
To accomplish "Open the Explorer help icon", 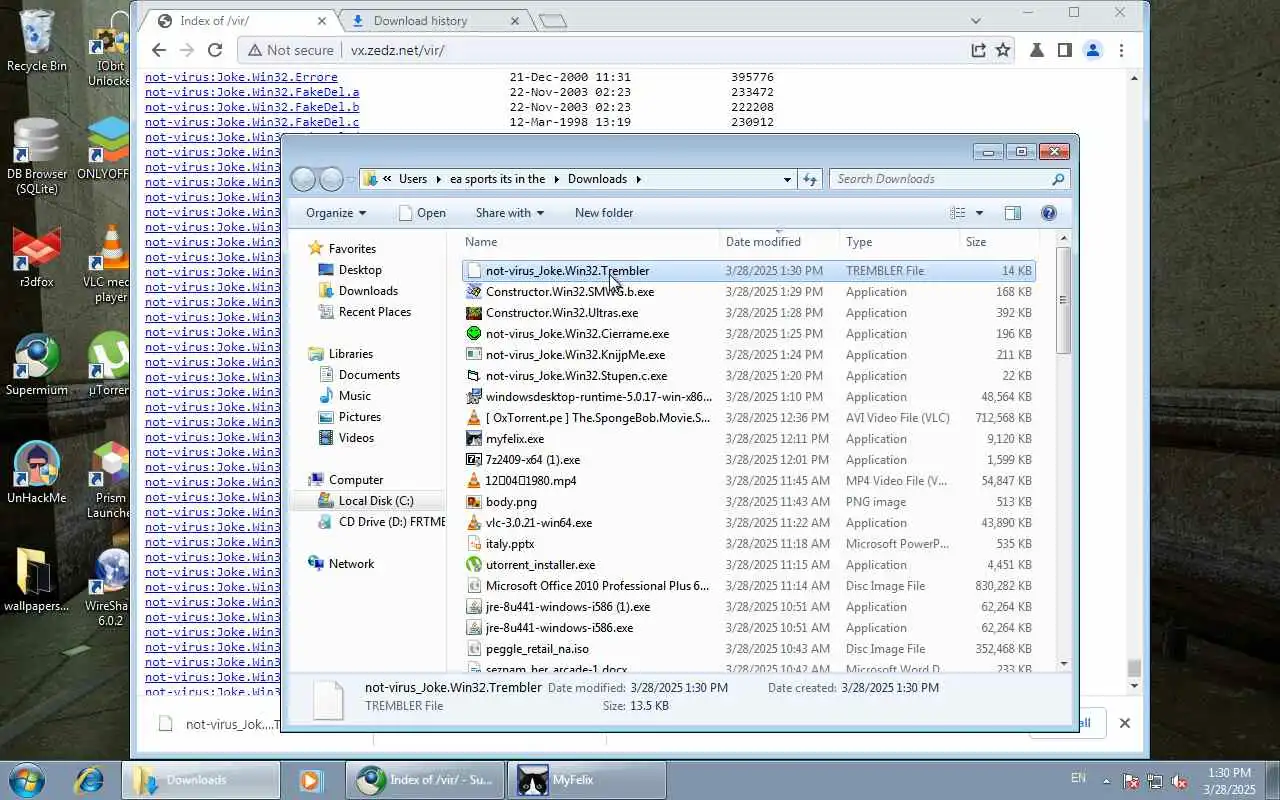I will [x=1048, y=213].
